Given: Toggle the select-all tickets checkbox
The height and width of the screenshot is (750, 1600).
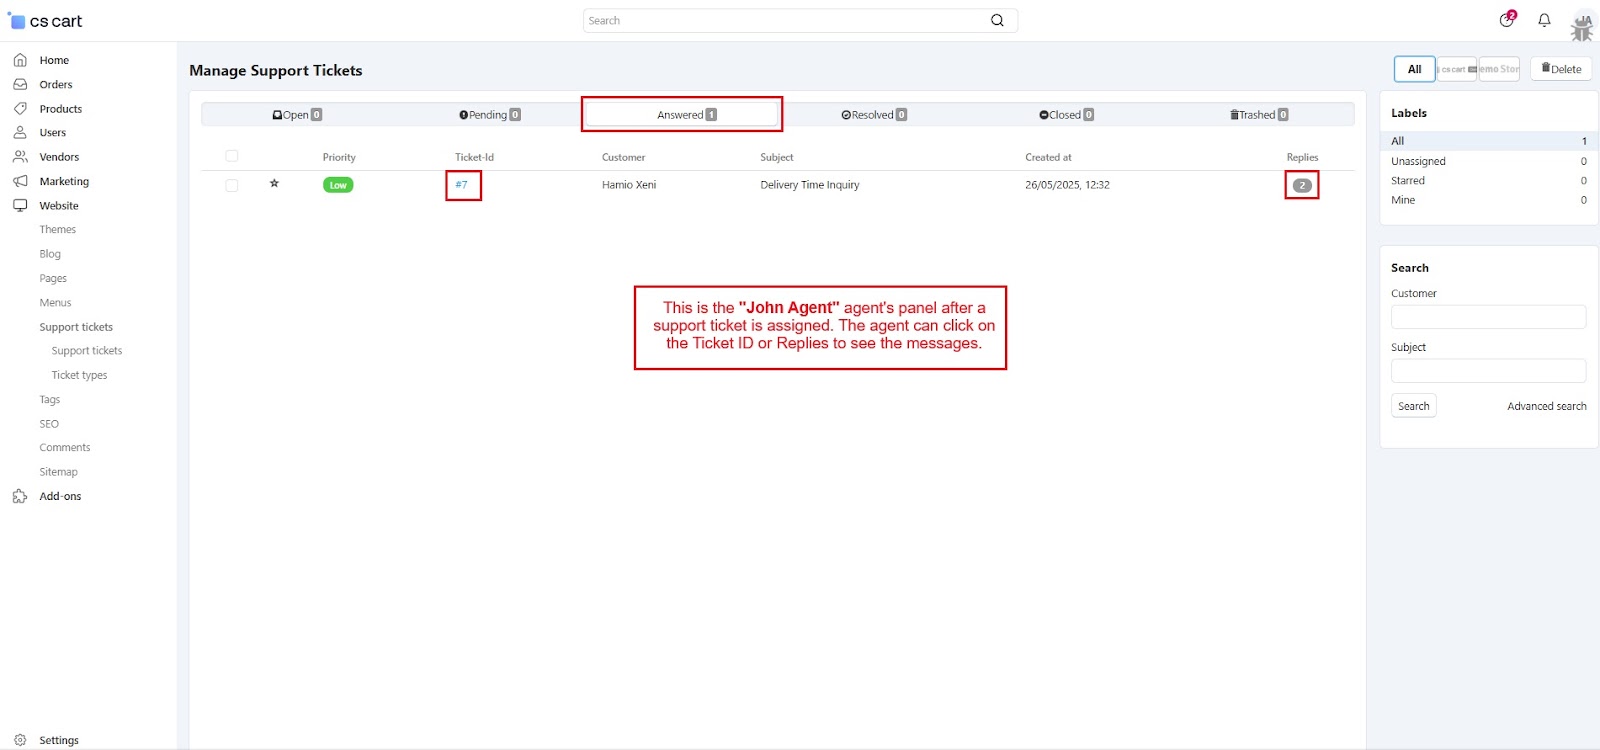Looking at the screenshot, I should point(232,156).
